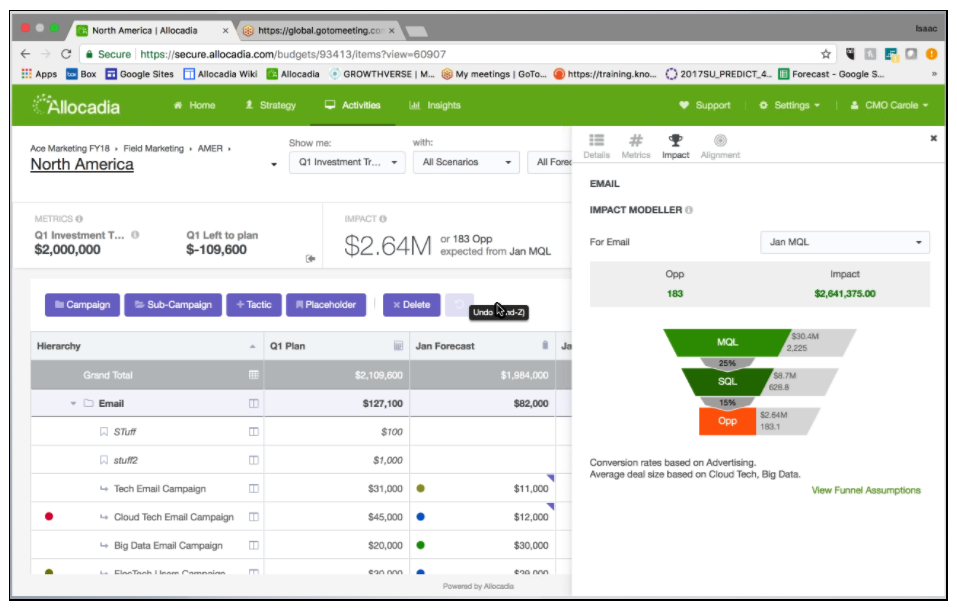Sort by Hierarchy column arrow
This screenshot has height=615, width=957.
pos(253,347)
